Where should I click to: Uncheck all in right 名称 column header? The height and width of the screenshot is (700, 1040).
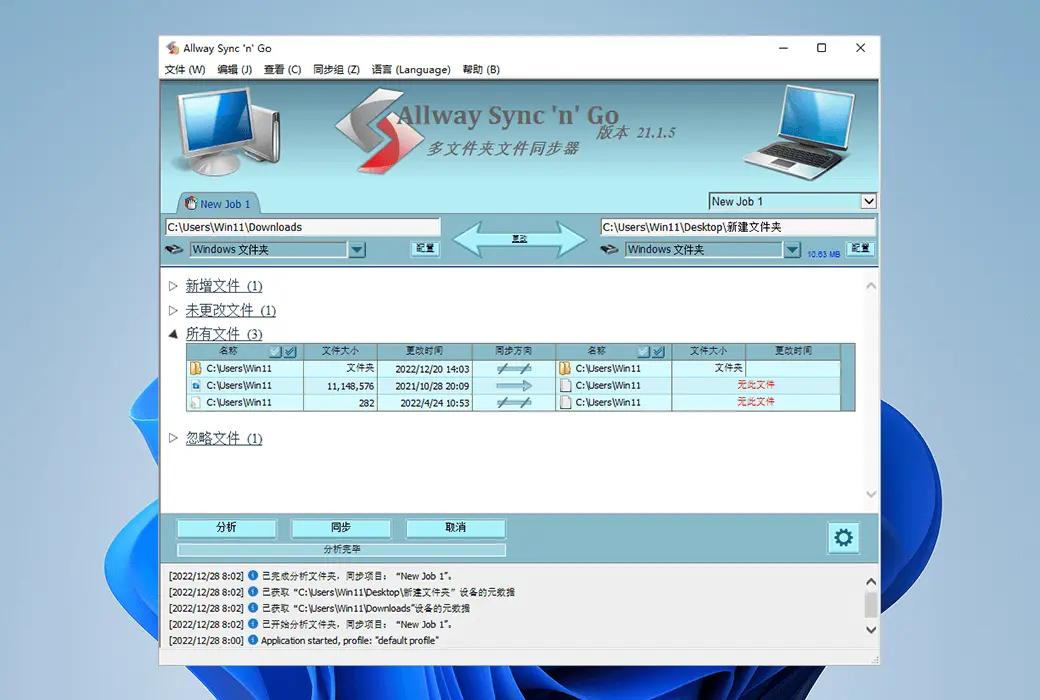(644, 351)
